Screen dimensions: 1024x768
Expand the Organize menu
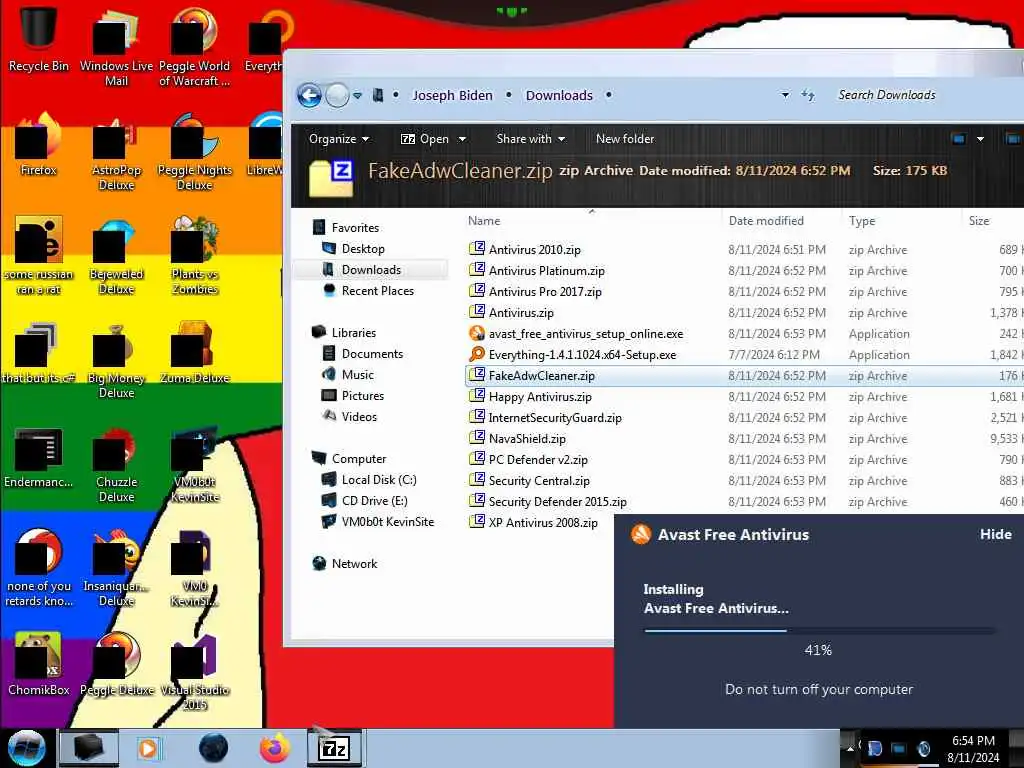pos(339,139)
